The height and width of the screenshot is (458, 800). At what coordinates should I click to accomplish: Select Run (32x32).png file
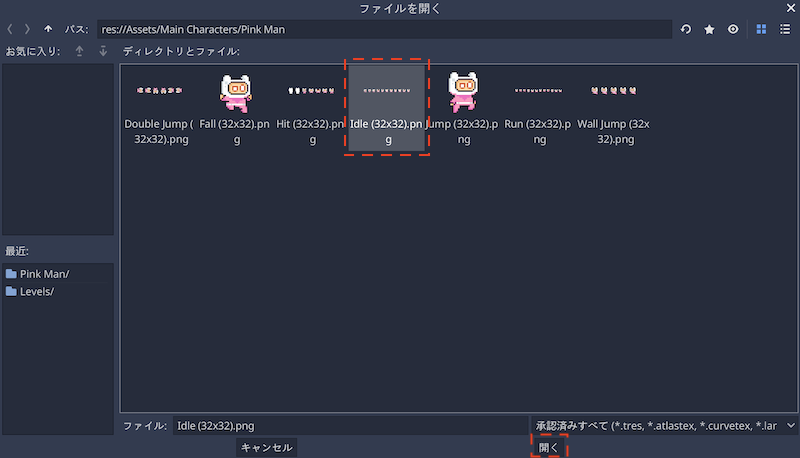[x=539, y=109]
